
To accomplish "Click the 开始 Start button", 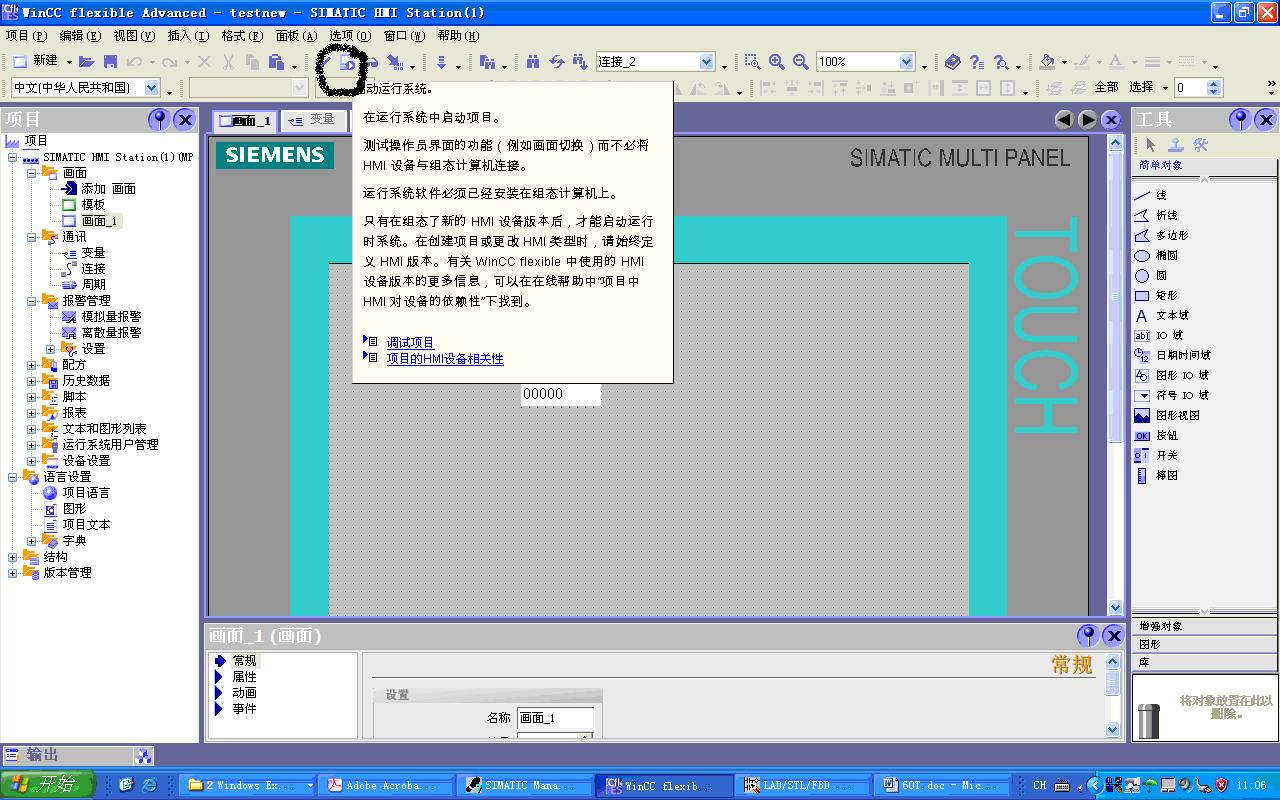I will point(48,785).
